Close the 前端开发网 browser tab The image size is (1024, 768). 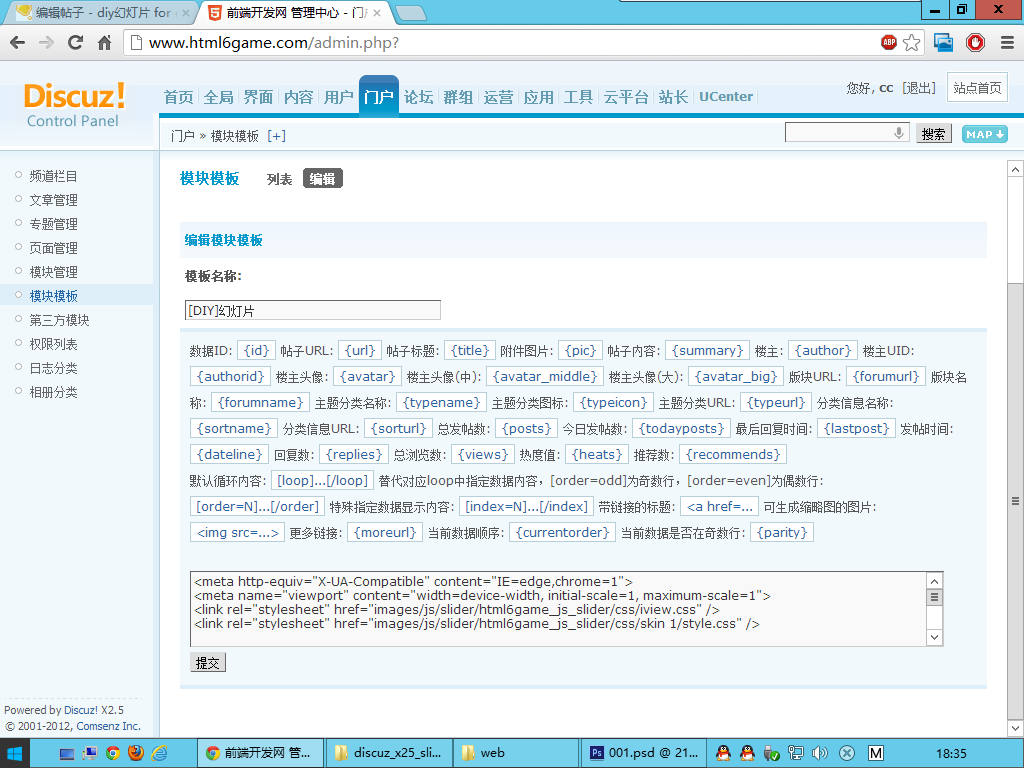coord(377,12)
